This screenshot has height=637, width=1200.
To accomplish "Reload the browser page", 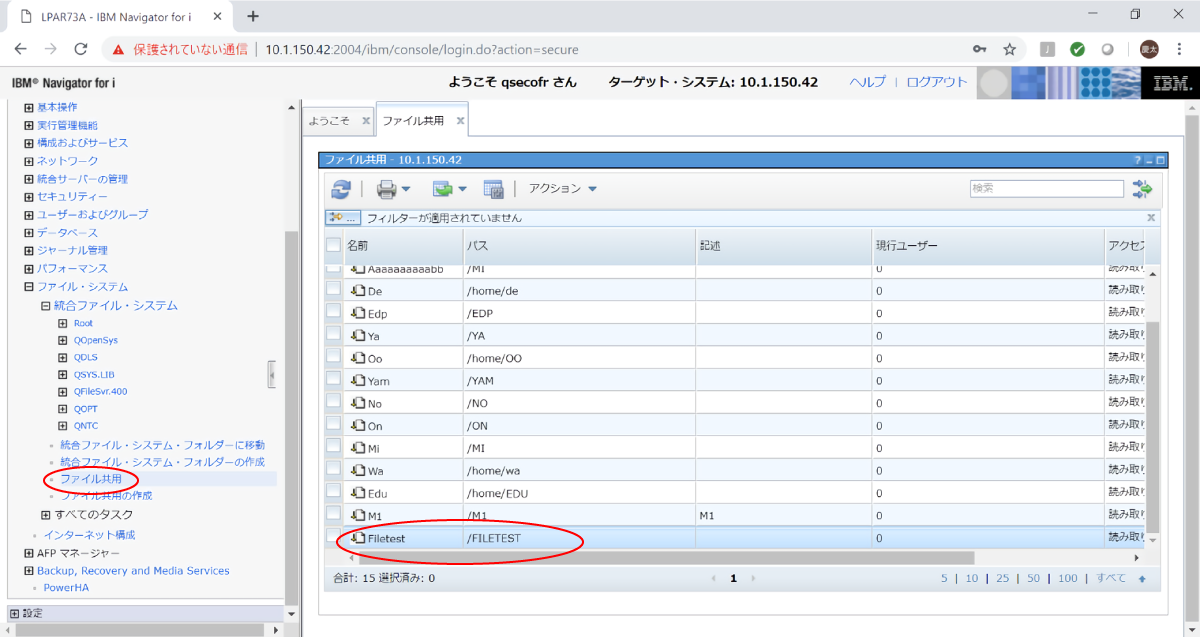I will pyautogui.click(x=81, y=49).
